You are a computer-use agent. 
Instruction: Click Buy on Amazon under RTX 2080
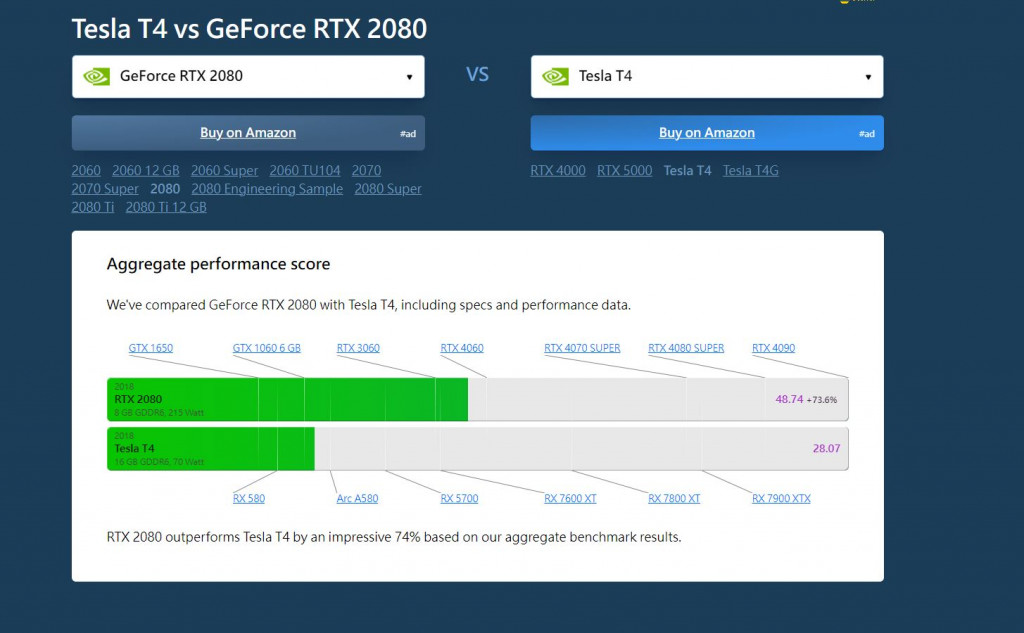pyautogui.click(x=248, y=133)
